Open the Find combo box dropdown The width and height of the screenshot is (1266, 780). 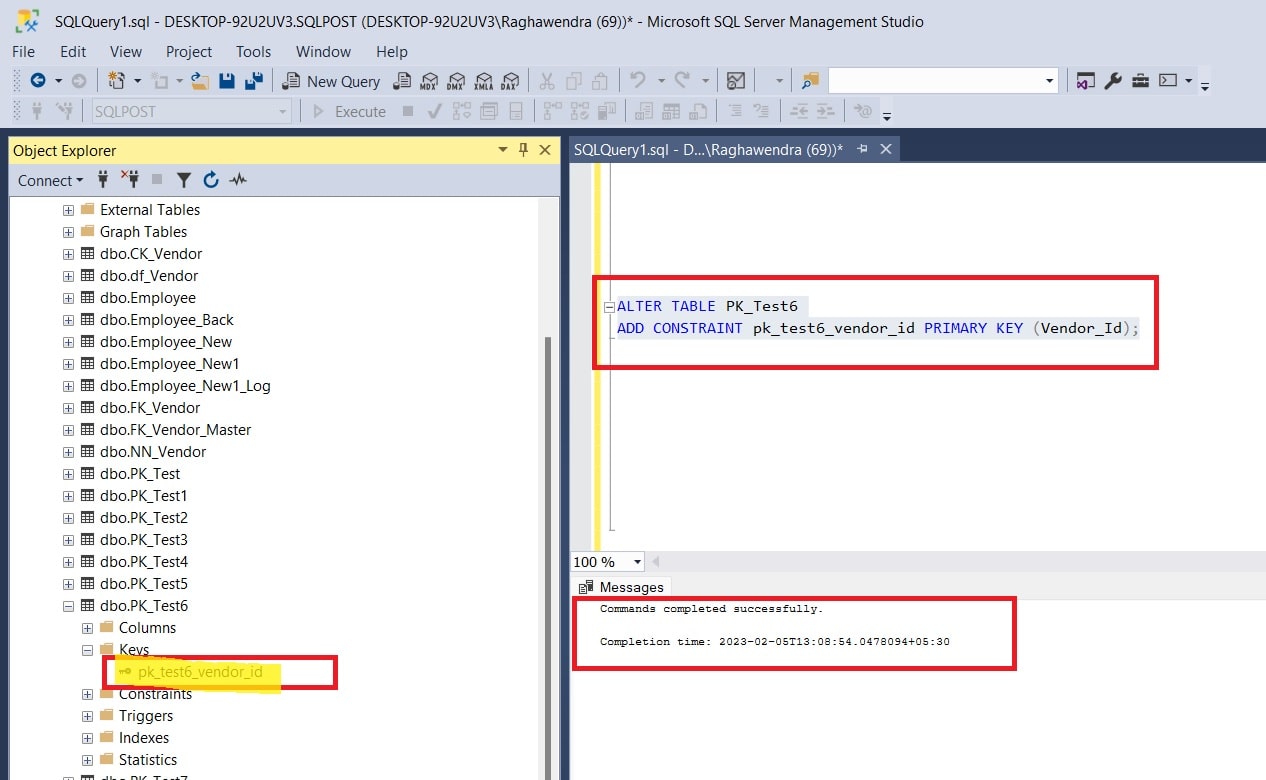coord(1049,81)
